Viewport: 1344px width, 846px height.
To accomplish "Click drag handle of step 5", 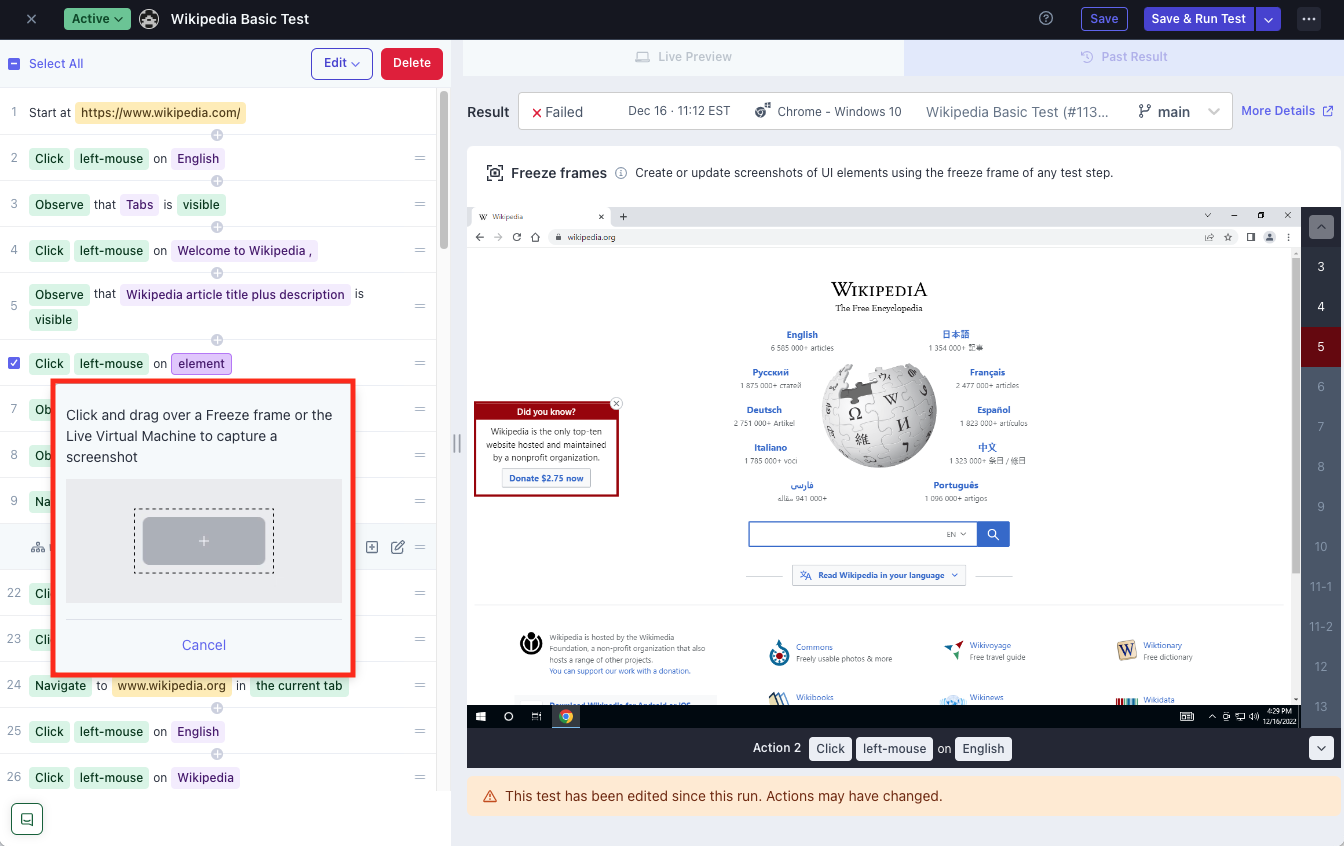I will 420,306.
